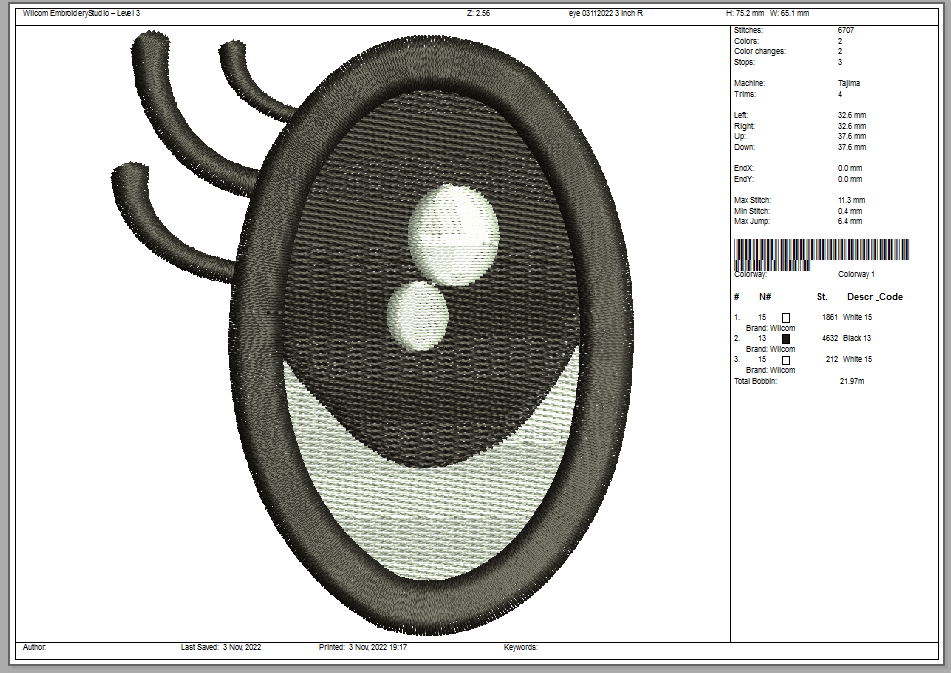Click the Machine value Tajima

point(848,84)
